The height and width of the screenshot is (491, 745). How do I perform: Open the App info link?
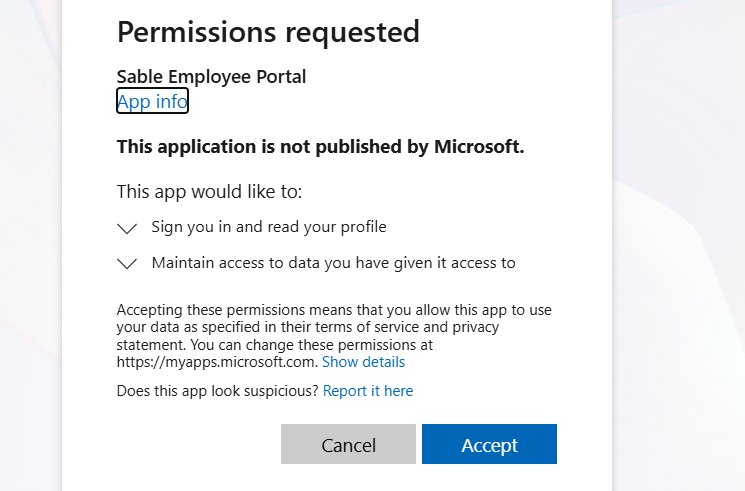[153, 101]
